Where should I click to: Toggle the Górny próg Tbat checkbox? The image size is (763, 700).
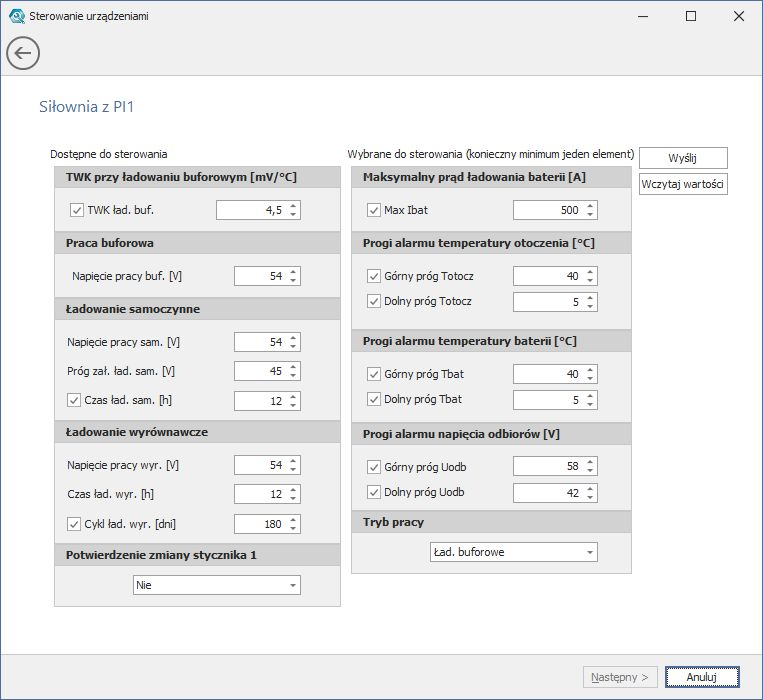pyautogui.click(x=374, y=374)
